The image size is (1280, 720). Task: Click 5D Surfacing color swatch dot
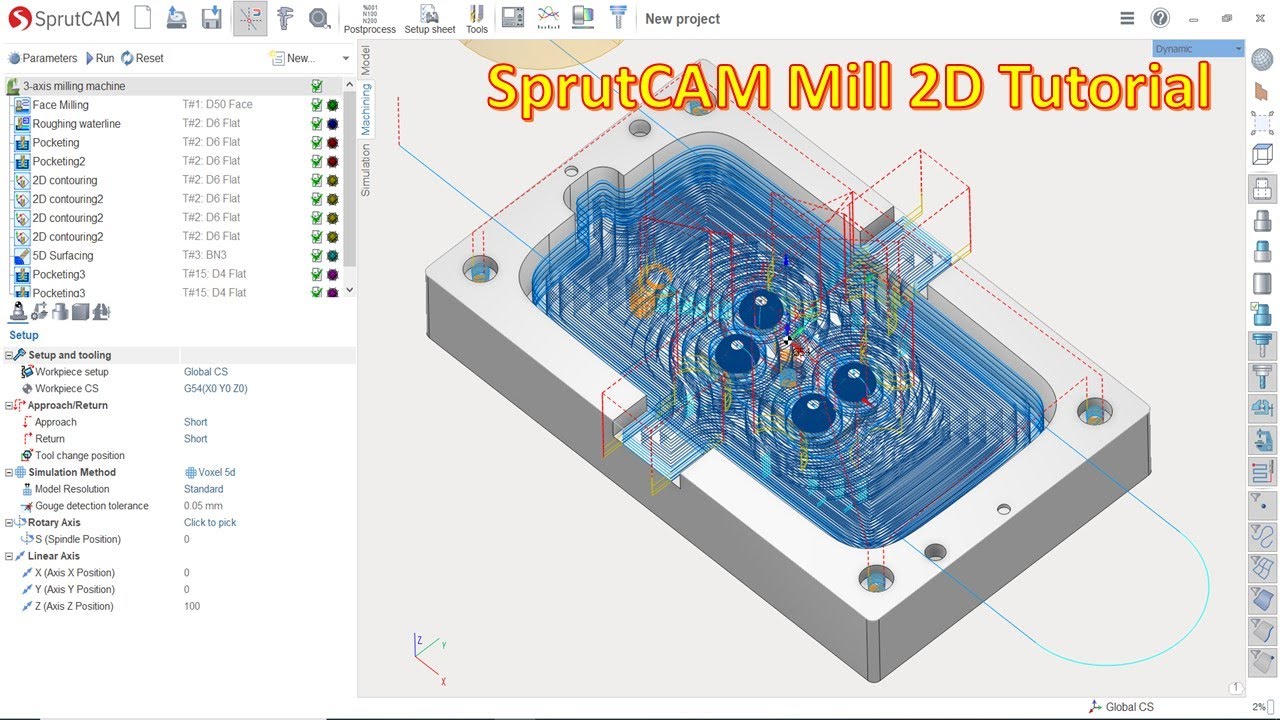point(332,256)
